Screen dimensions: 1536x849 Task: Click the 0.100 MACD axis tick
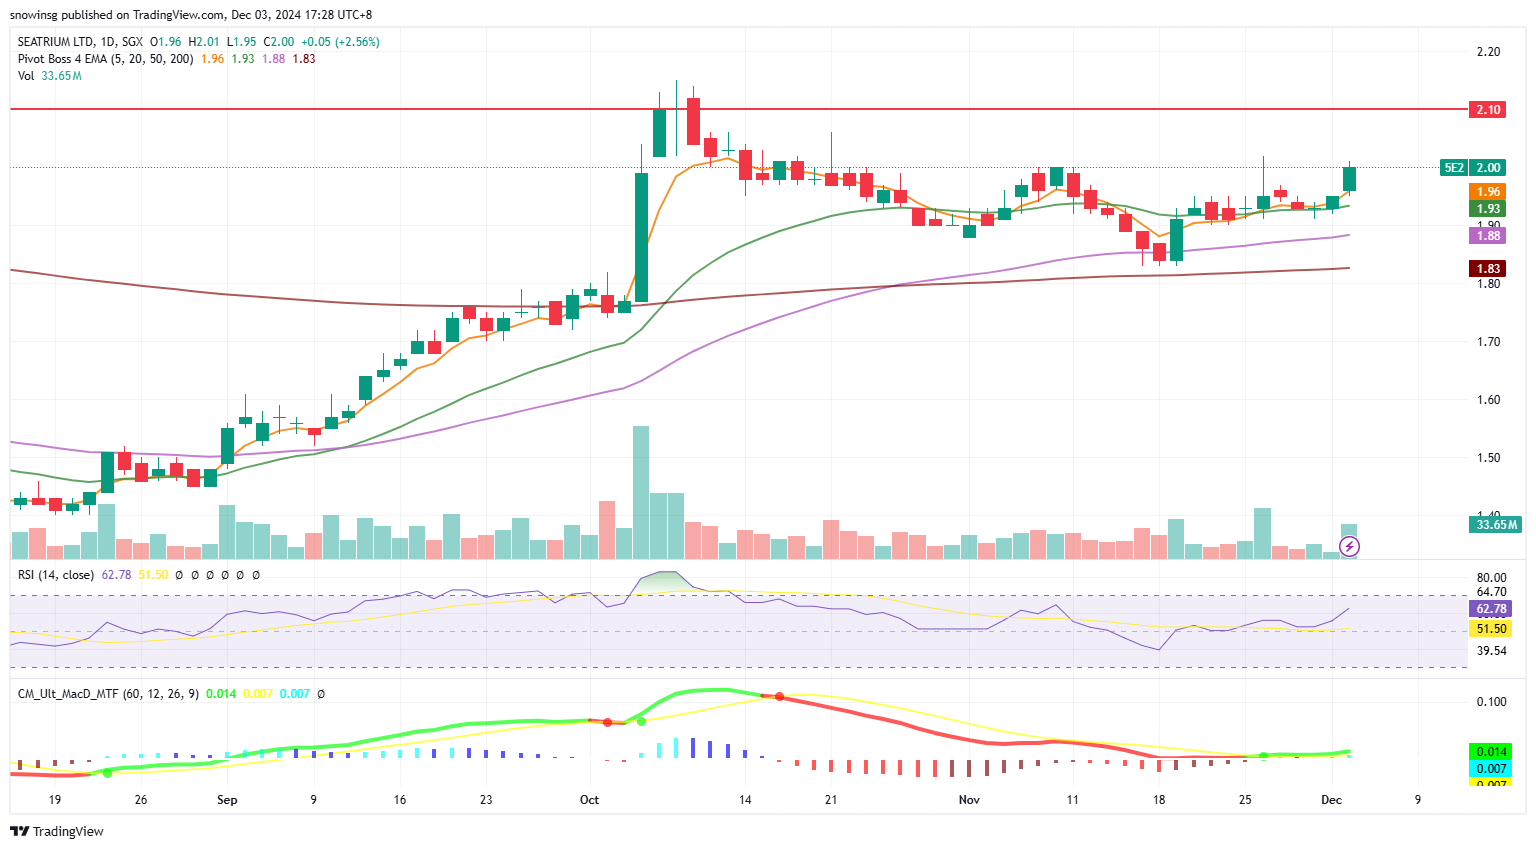click(1491, 701)
